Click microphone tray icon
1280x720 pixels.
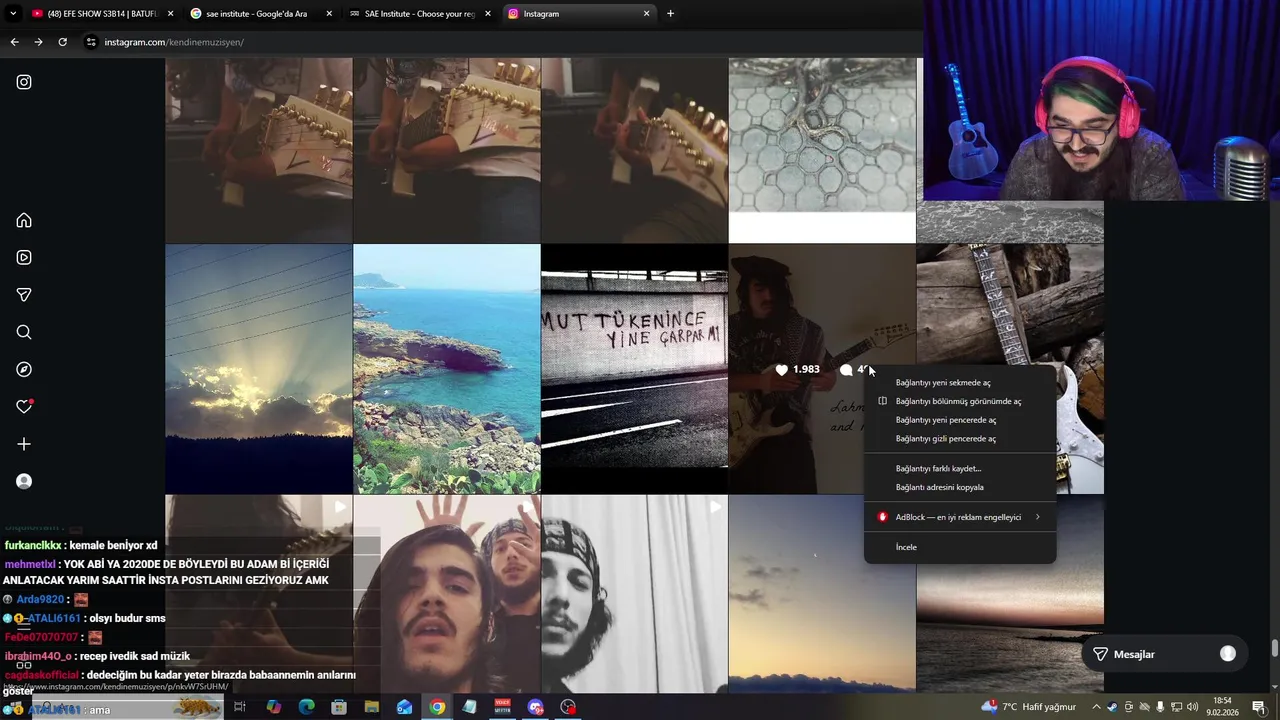[x=1160, y=707]
